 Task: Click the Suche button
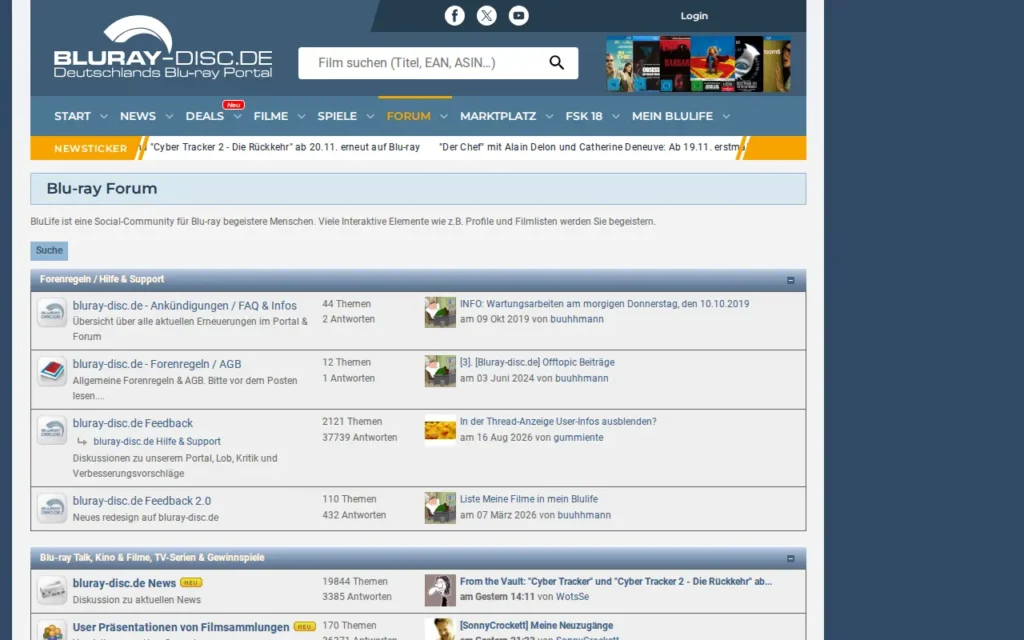click(x=49, y=251)
